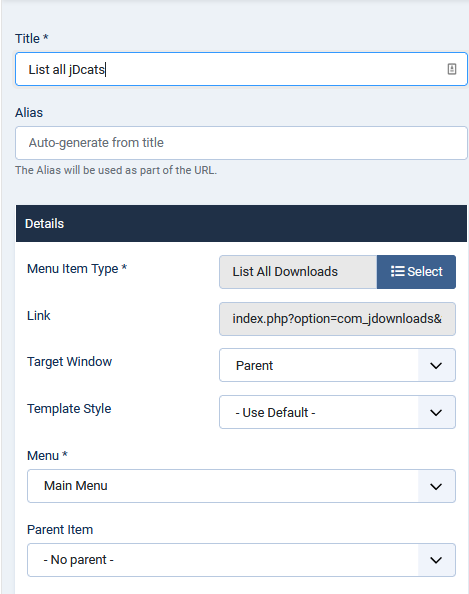Click into the Alias auto-generate field

pos(241,143)
